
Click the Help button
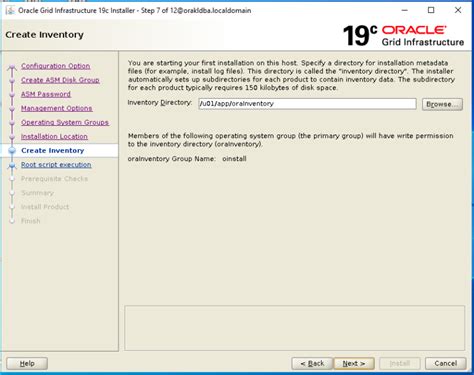click(x=27, y=363)
